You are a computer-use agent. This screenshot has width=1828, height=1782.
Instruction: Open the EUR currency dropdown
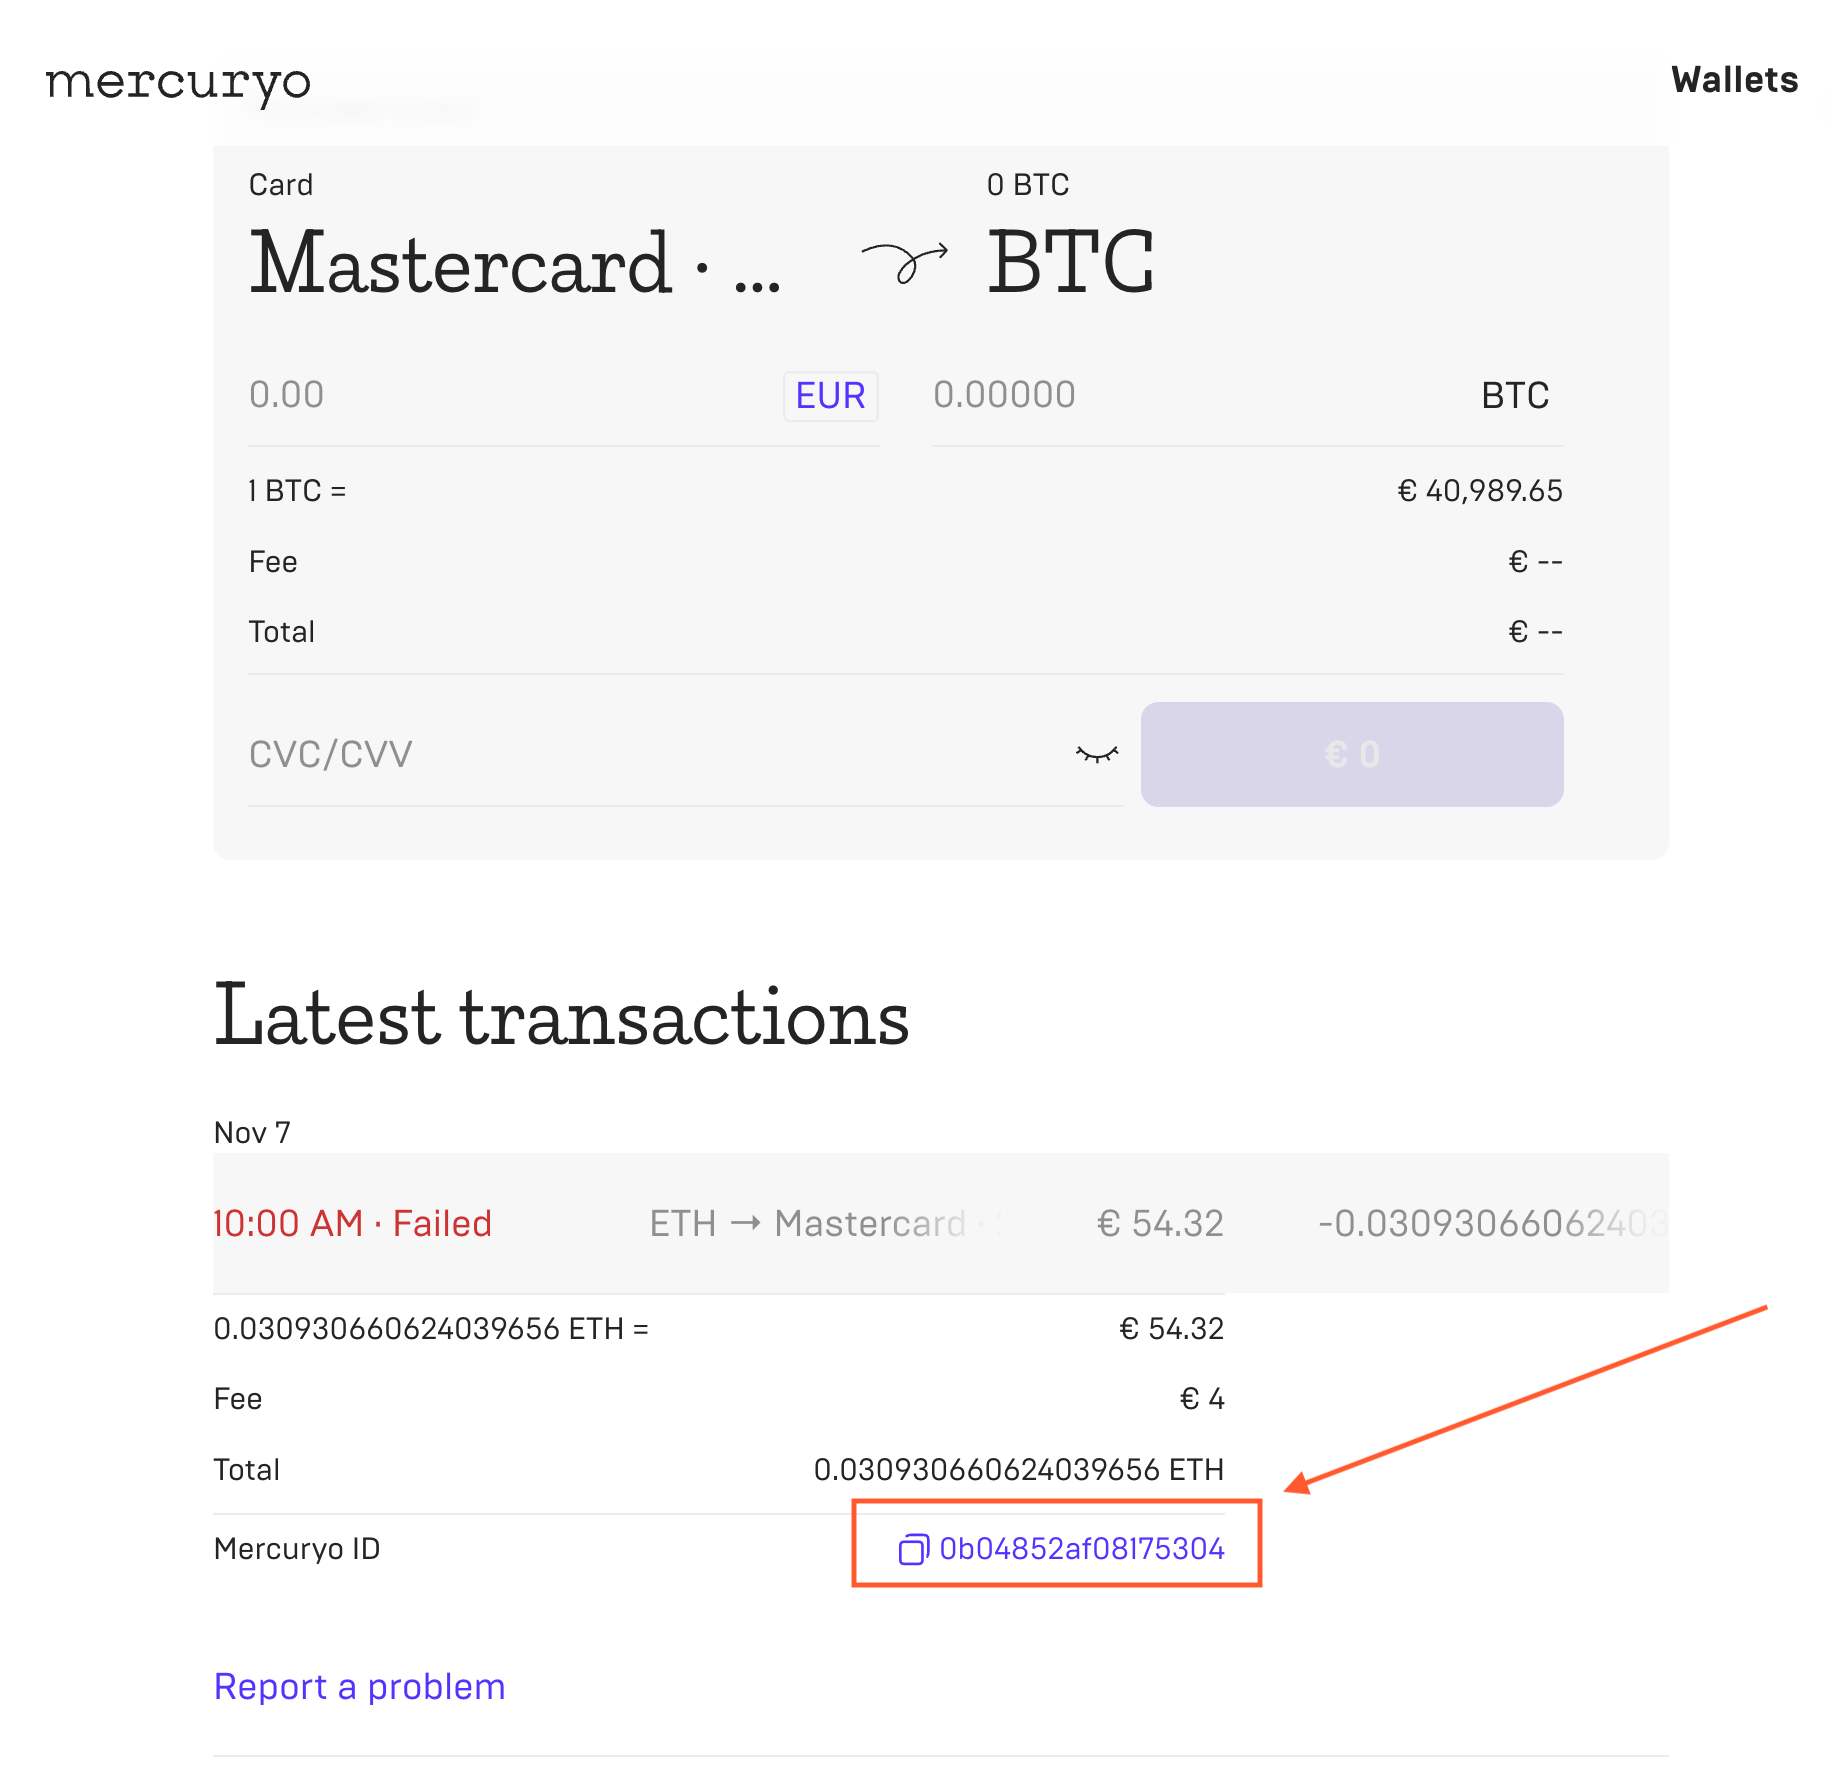[x=830, y=396]
